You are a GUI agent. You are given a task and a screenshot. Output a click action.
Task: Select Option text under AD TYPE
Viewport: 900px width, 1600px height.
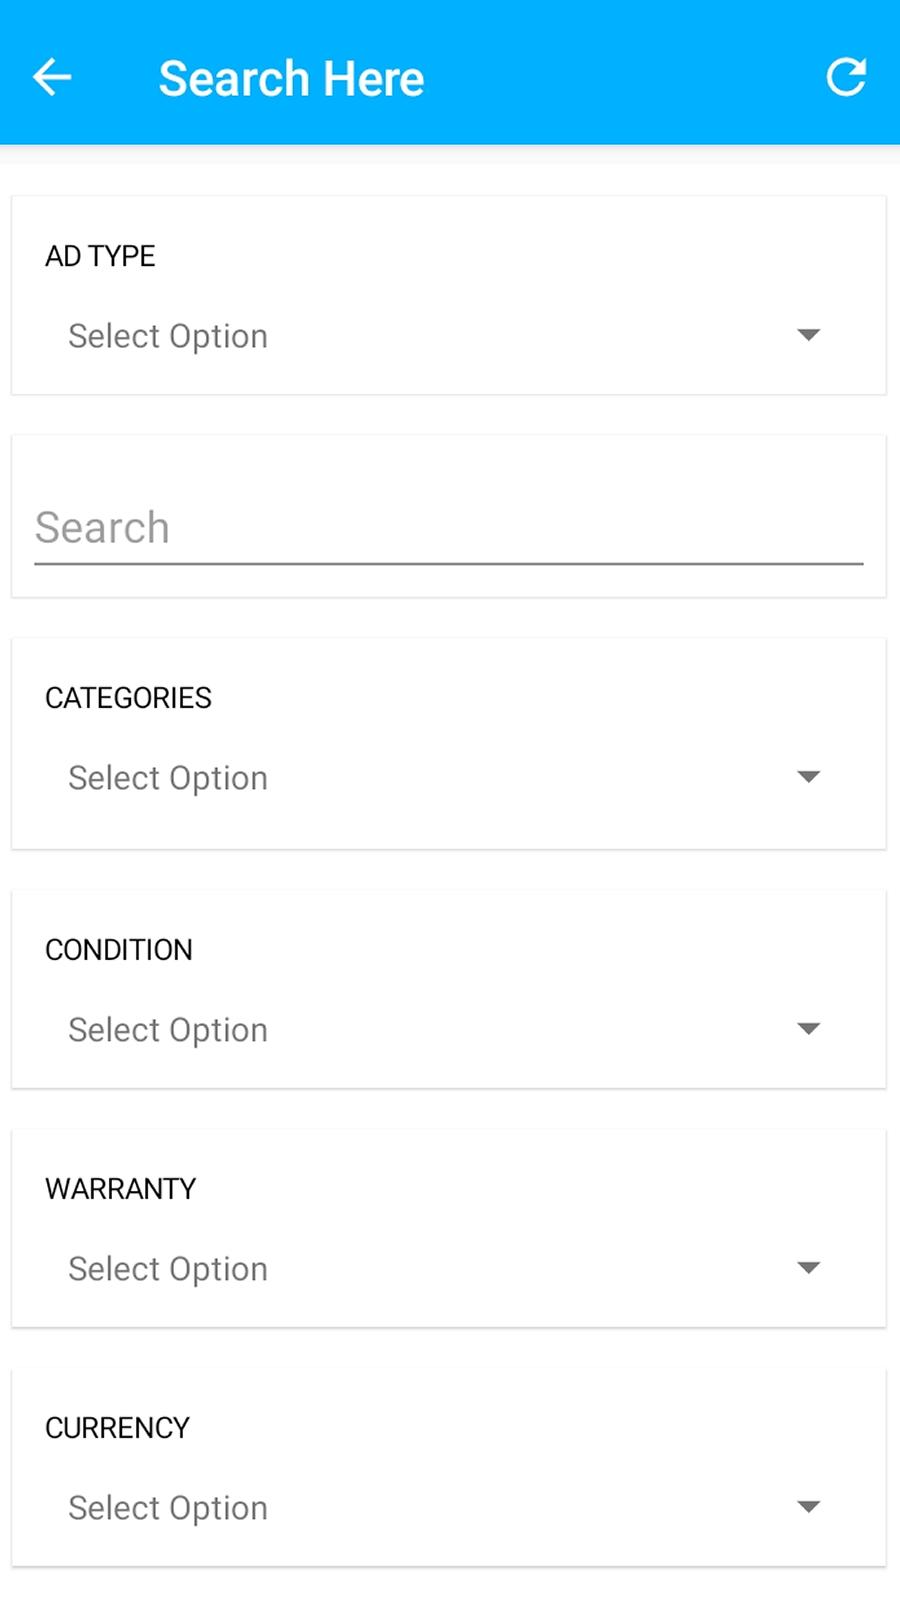point(168,337)
